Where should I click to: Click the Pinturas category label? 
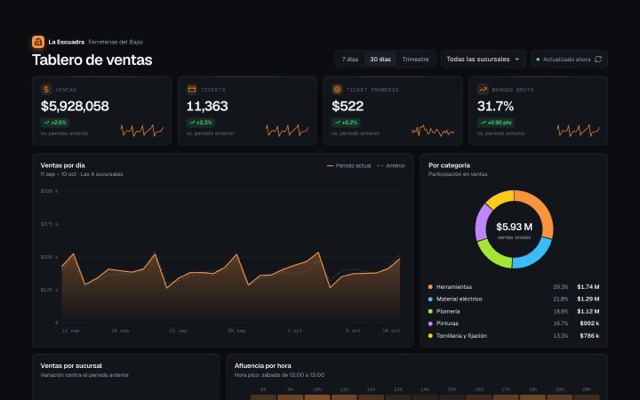(447, 323)
